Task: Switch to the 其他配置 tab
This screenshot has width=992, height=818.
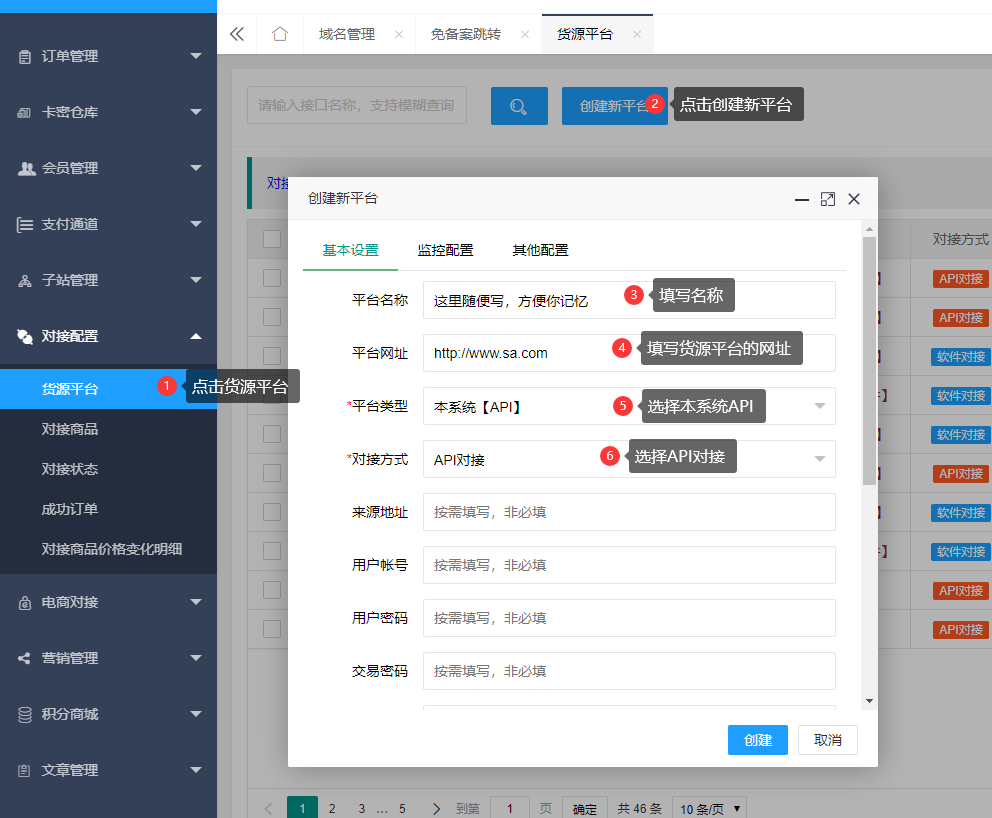Action: click(540, 251)
